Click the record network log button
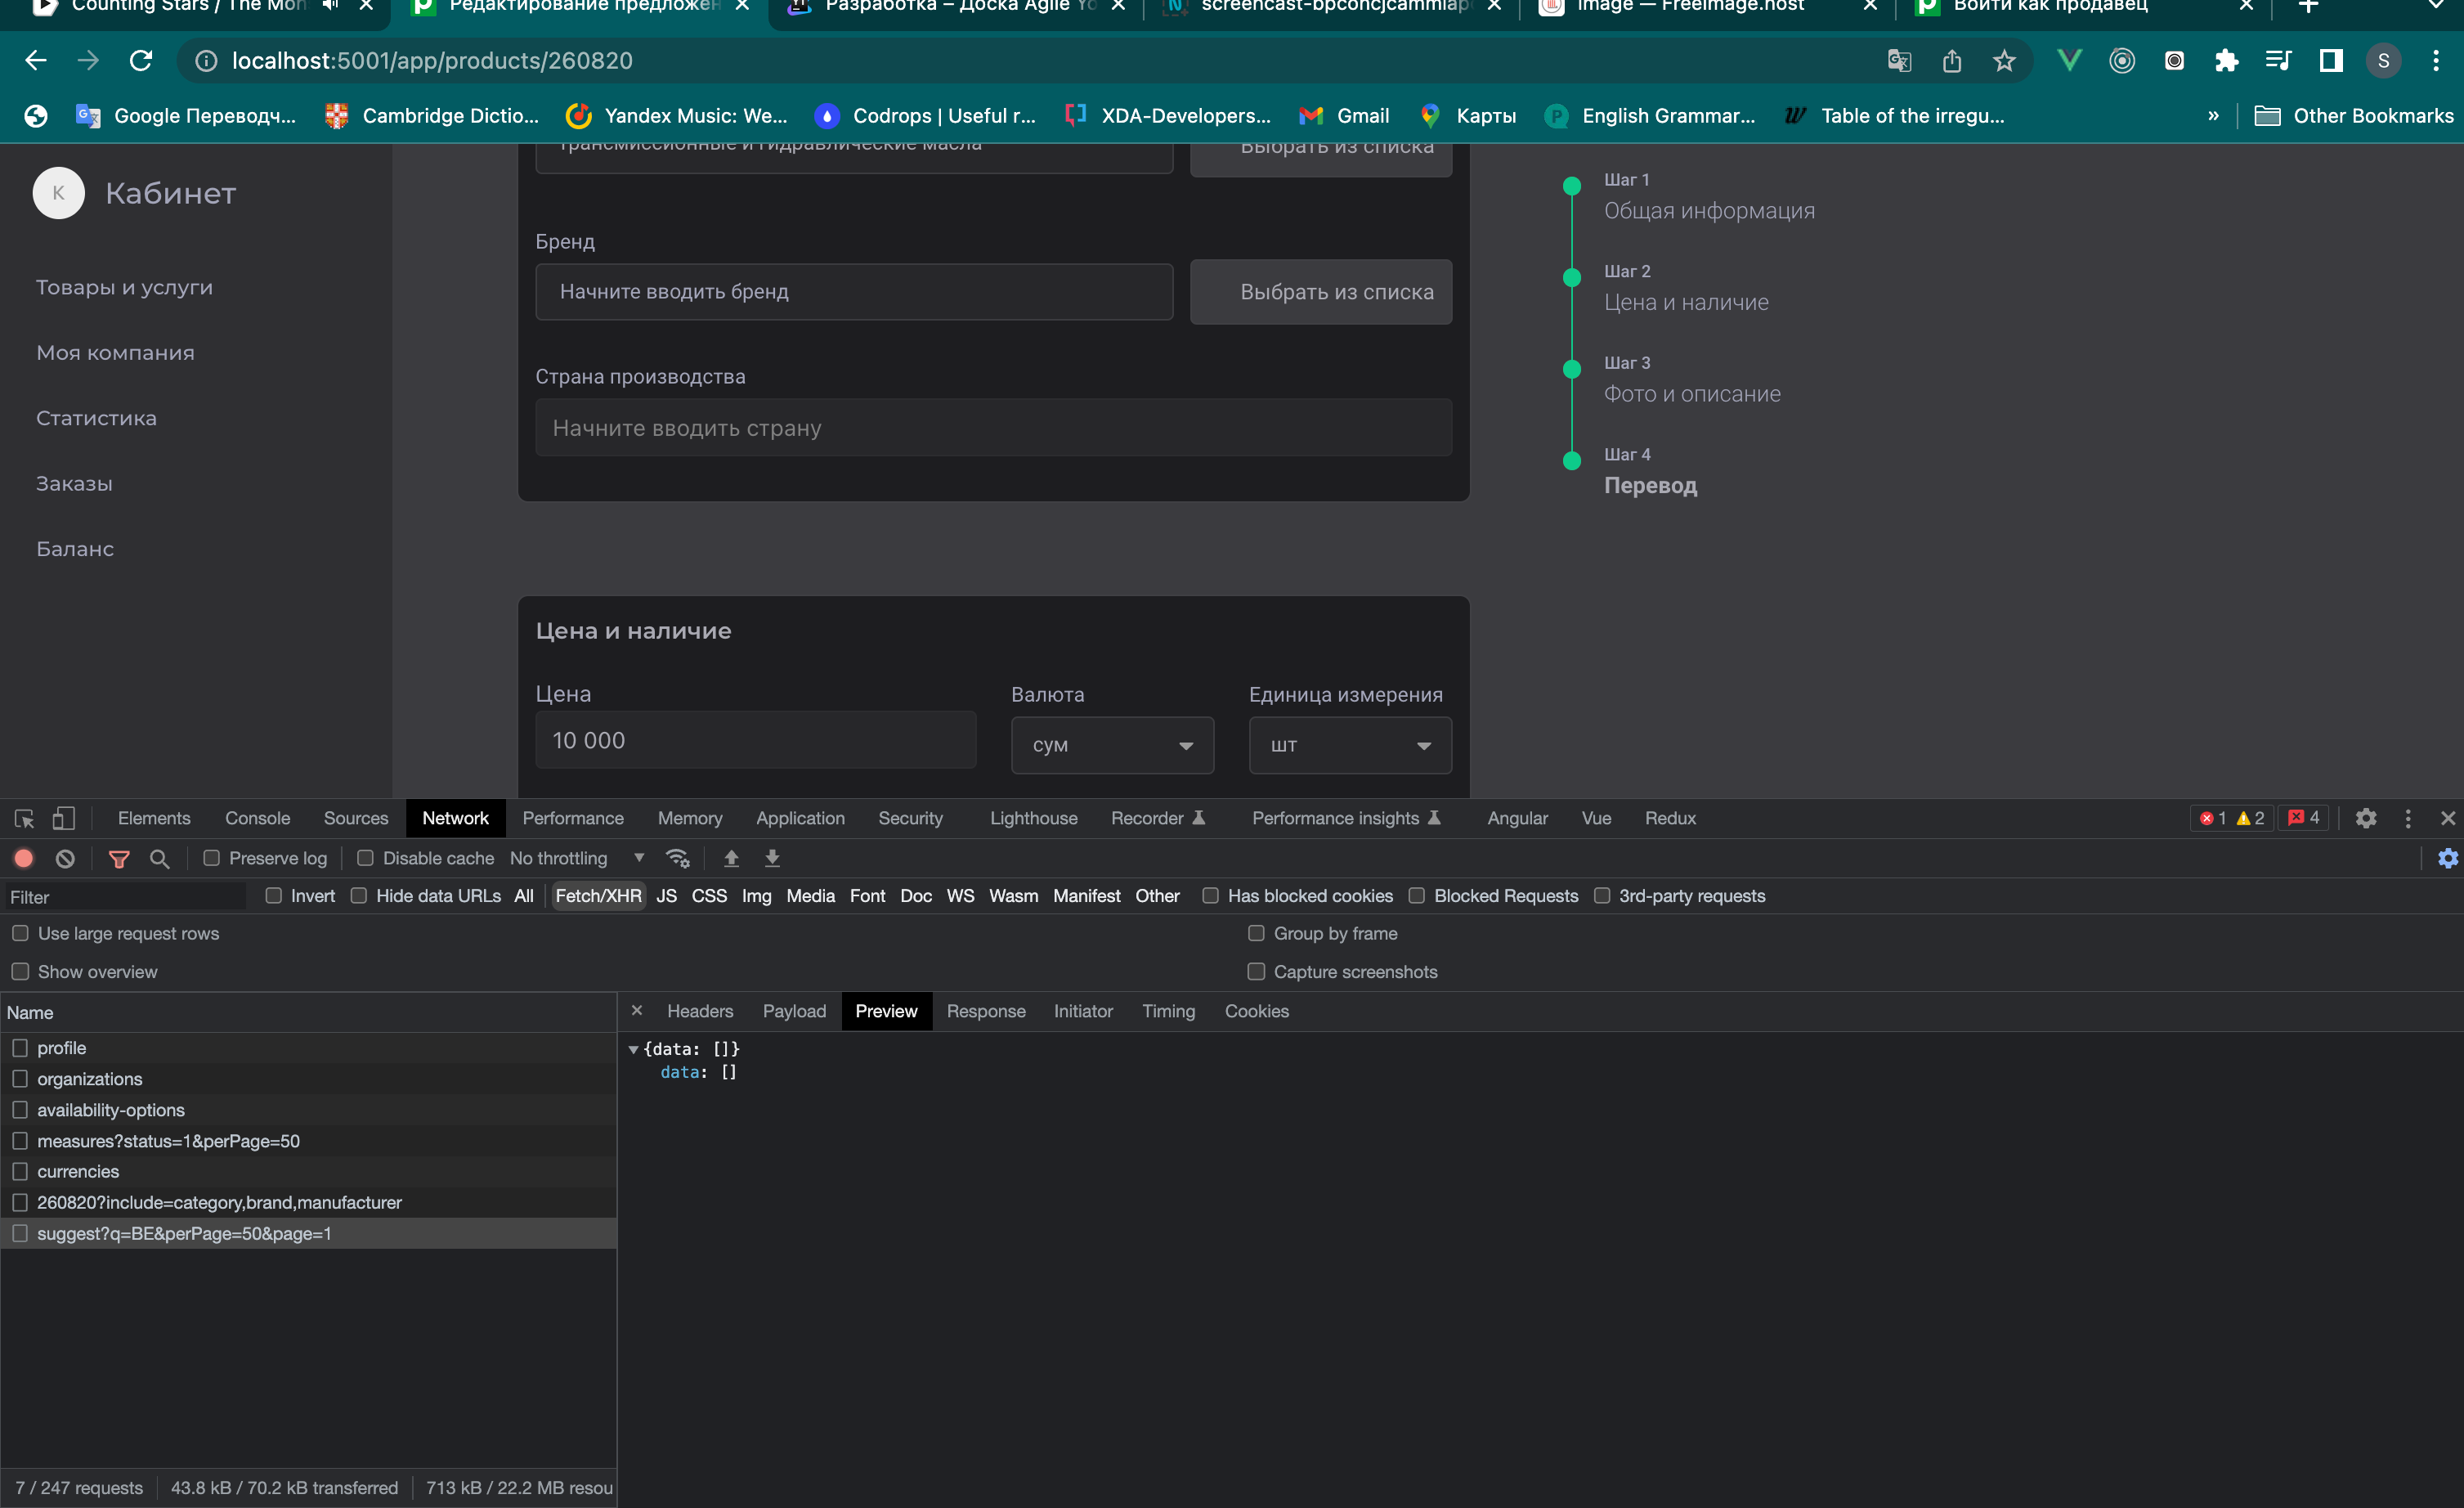The image size is (2464, 1508). click(24, 858)
